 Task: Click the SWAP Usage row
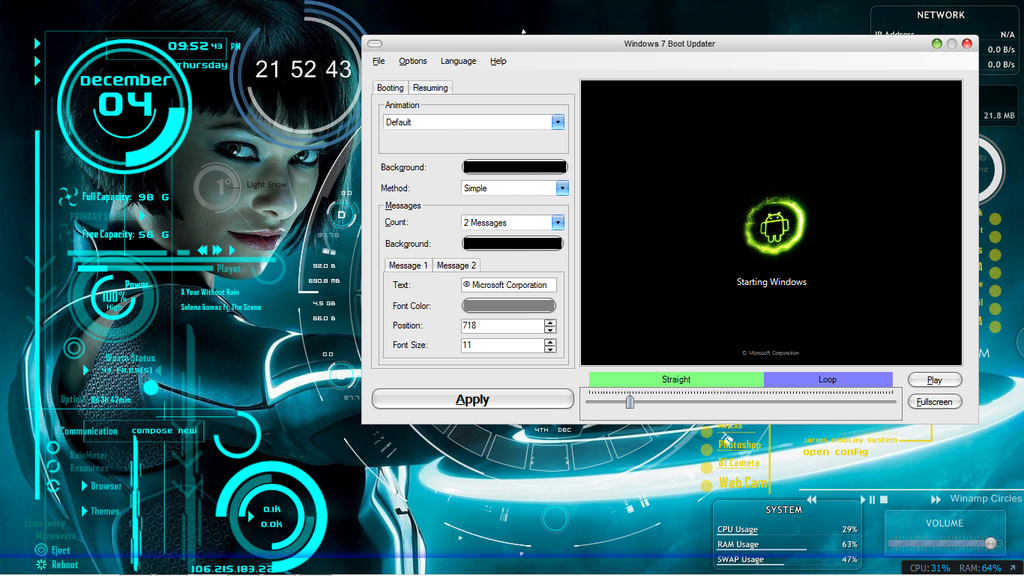[x=787, y=560]
